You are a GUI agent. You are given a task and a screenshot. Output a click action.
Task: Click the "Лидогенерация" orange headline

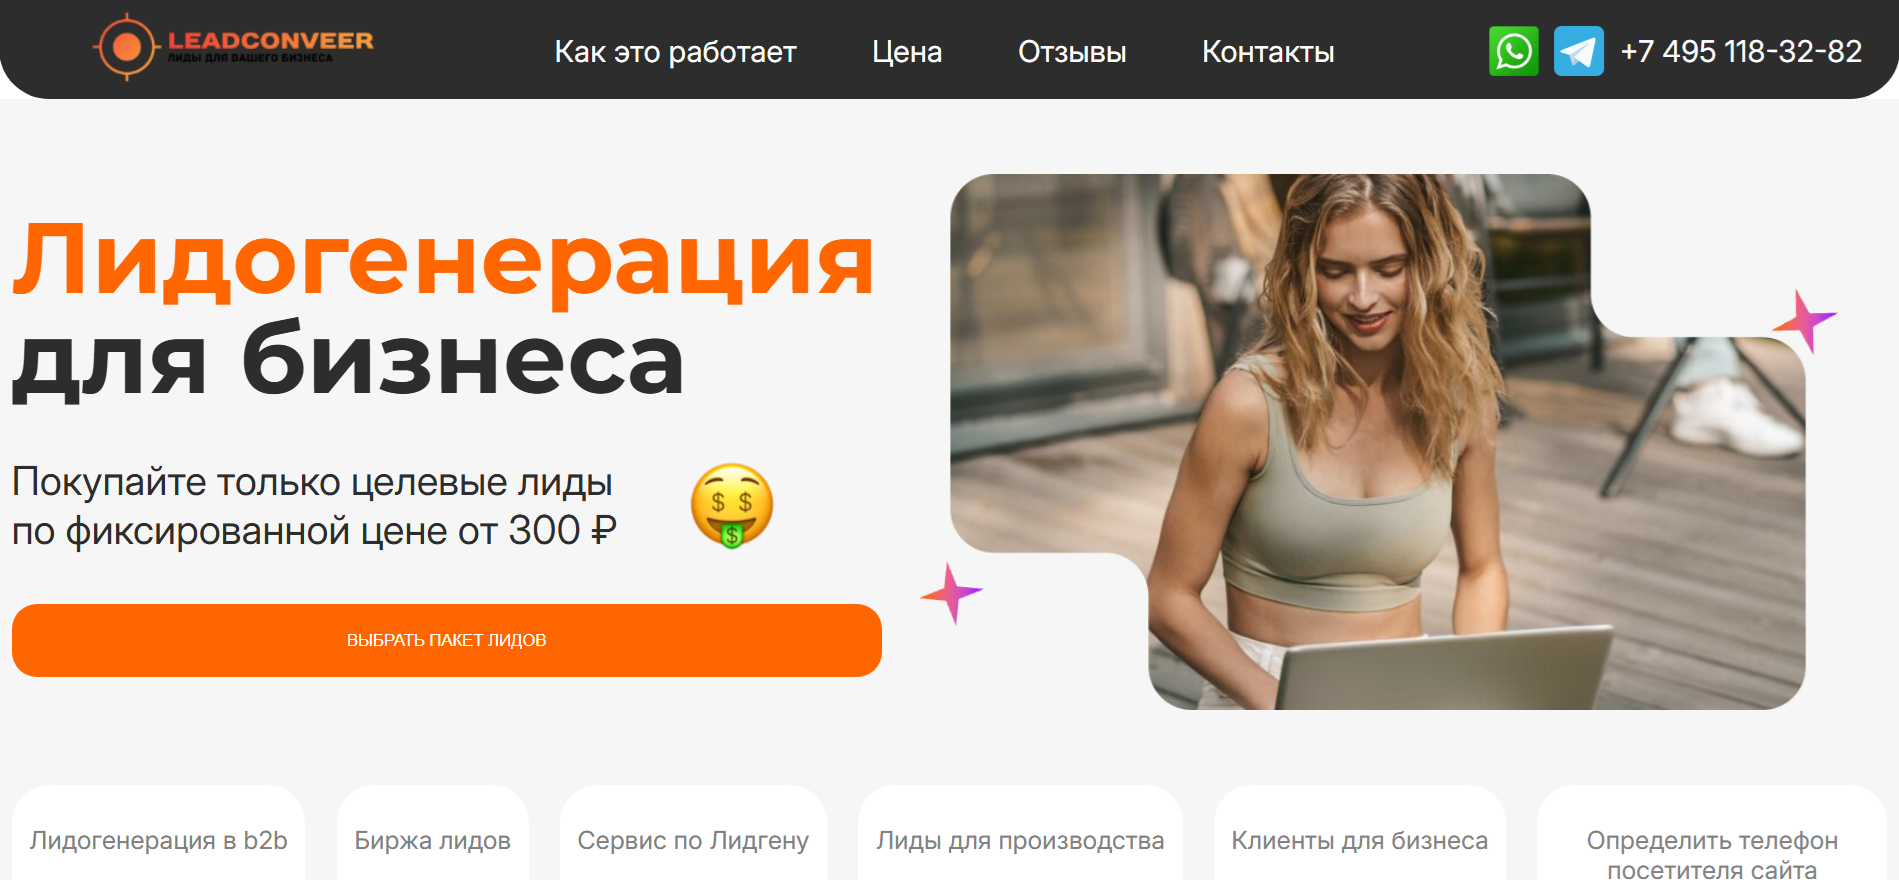[x=443, y=260]
